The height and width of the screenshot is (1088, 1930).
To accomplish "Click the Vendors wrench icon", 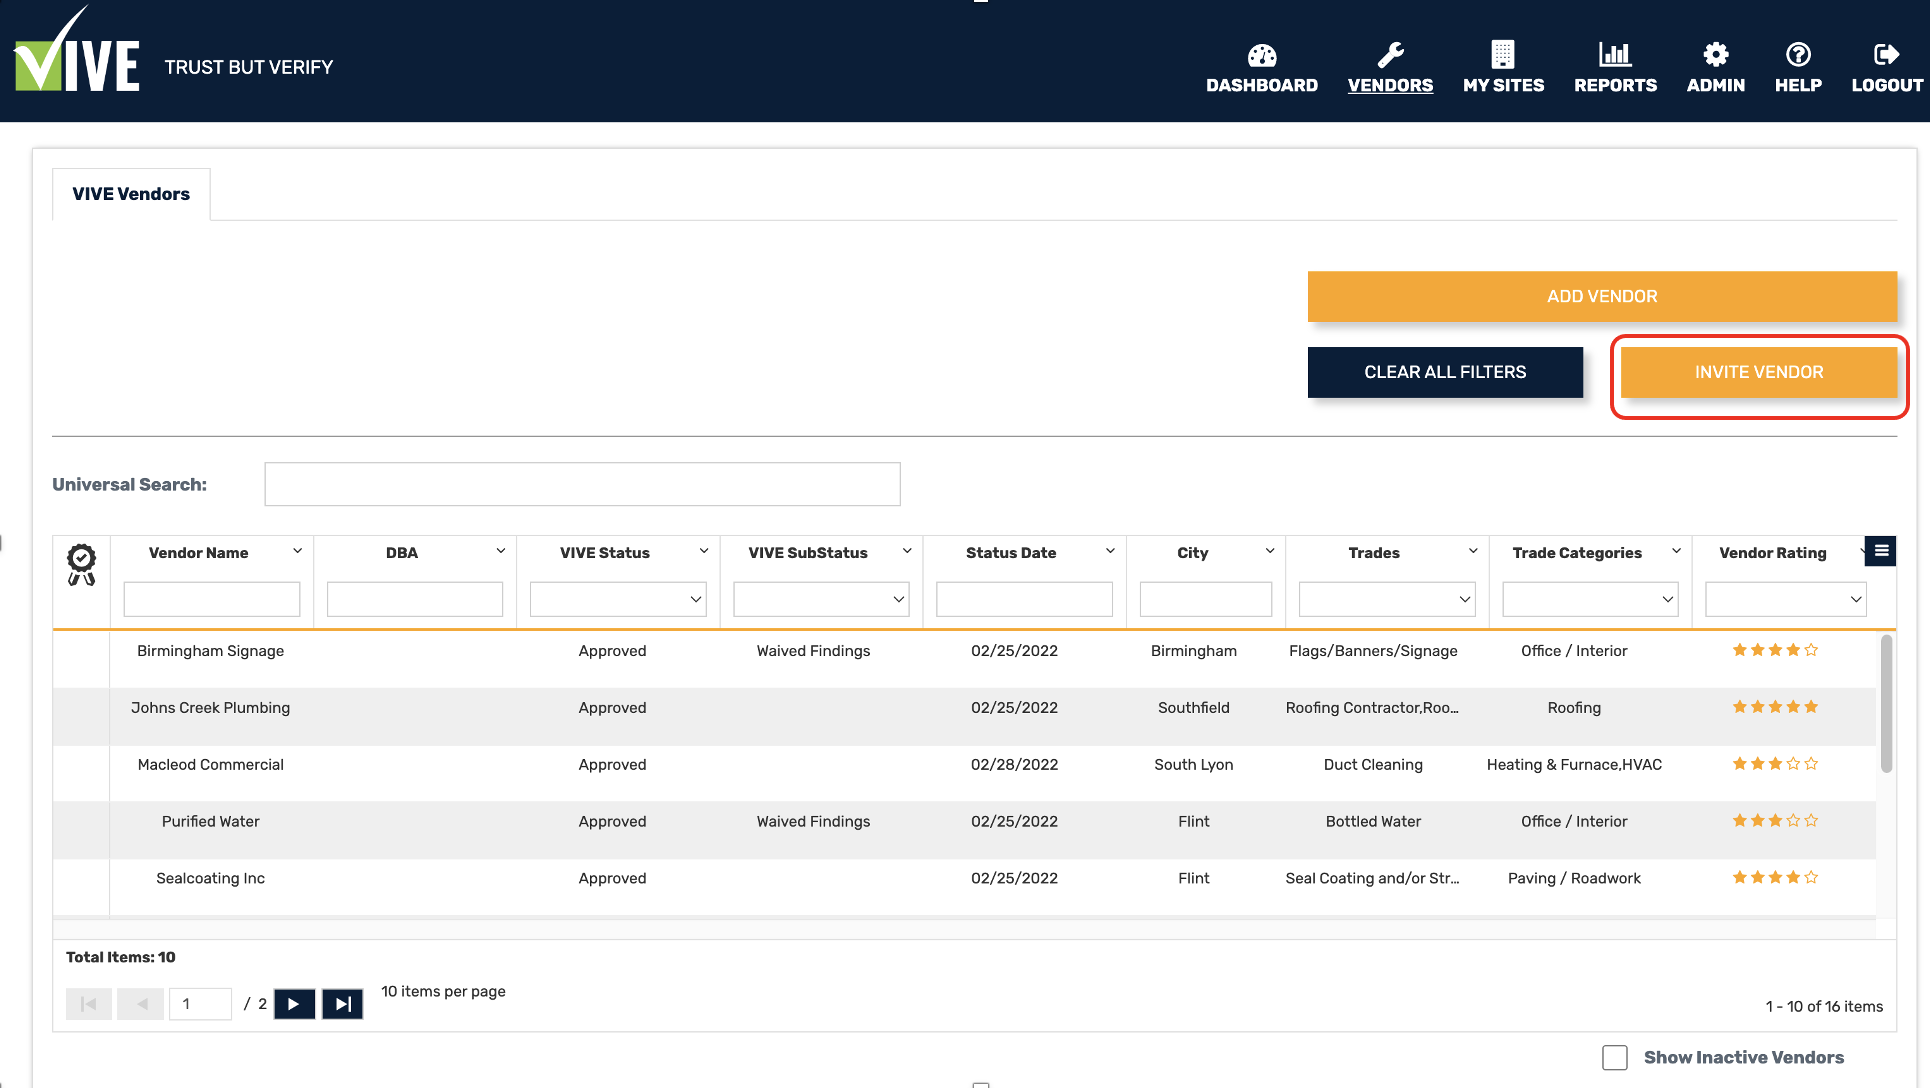I will click(x=1390, y=54).
